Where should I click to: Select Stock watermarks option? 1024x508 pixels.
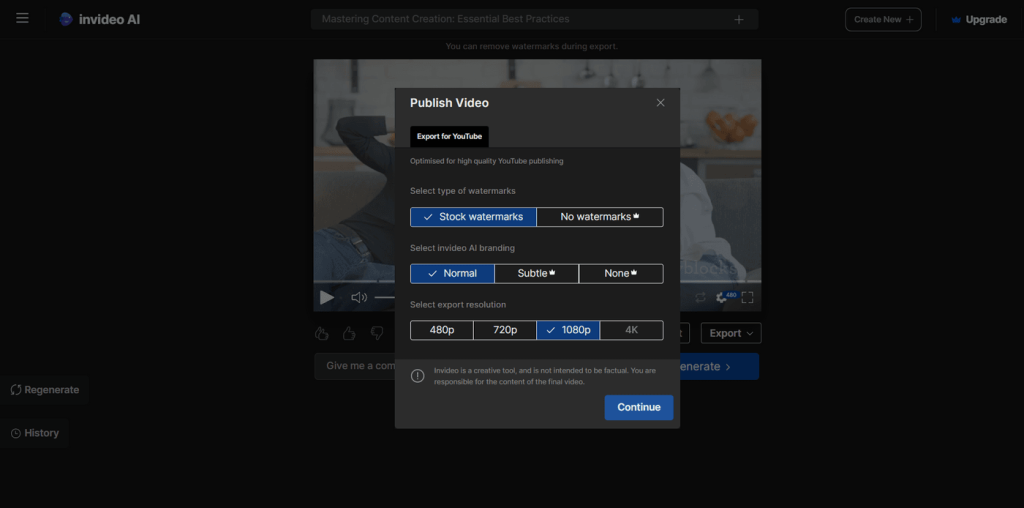click(x=473, y=217)
